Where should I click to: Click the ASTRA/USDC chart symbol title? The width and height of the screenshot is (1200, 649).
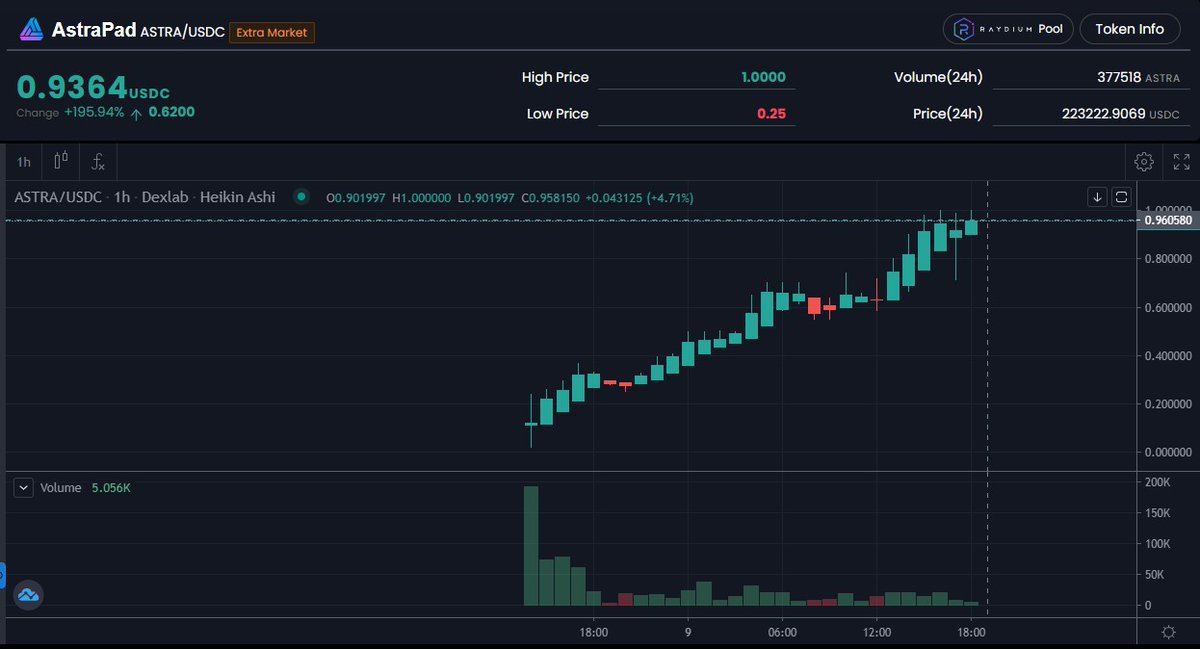(x=58, y=197)
